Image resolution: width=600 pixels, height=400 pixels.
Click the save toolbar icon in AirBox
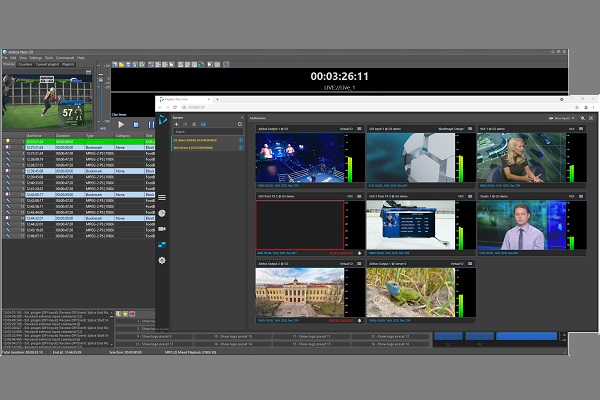coord(128,64)
